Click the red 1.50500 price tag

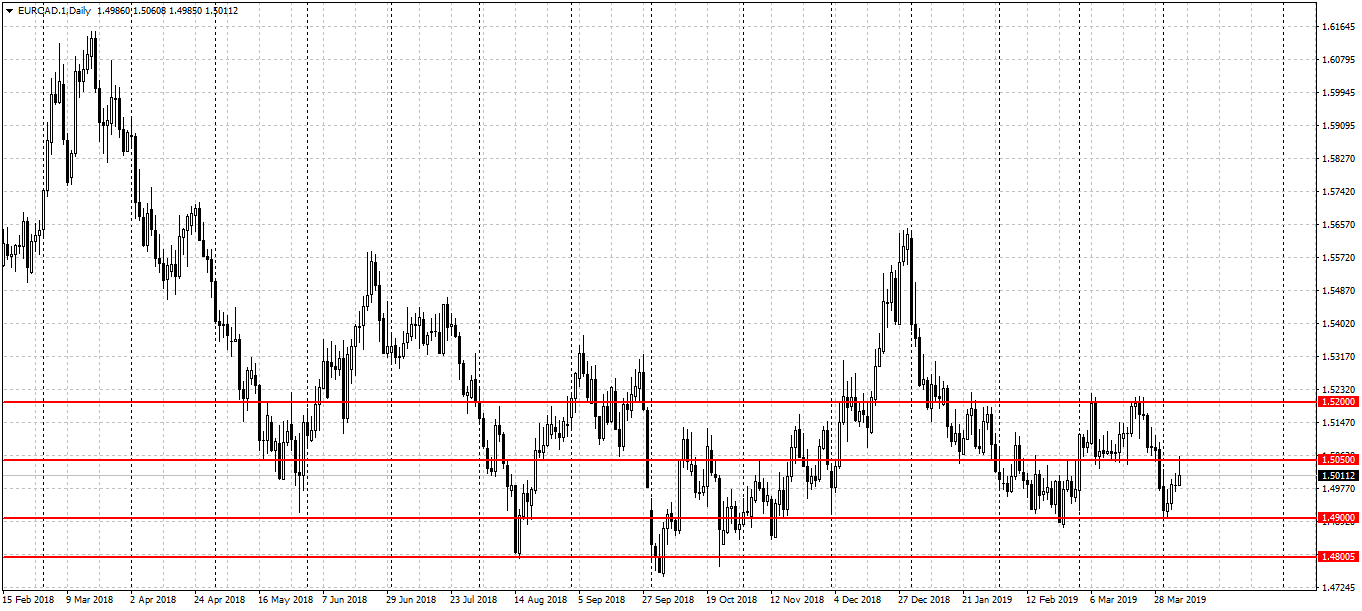(1338, 460)
